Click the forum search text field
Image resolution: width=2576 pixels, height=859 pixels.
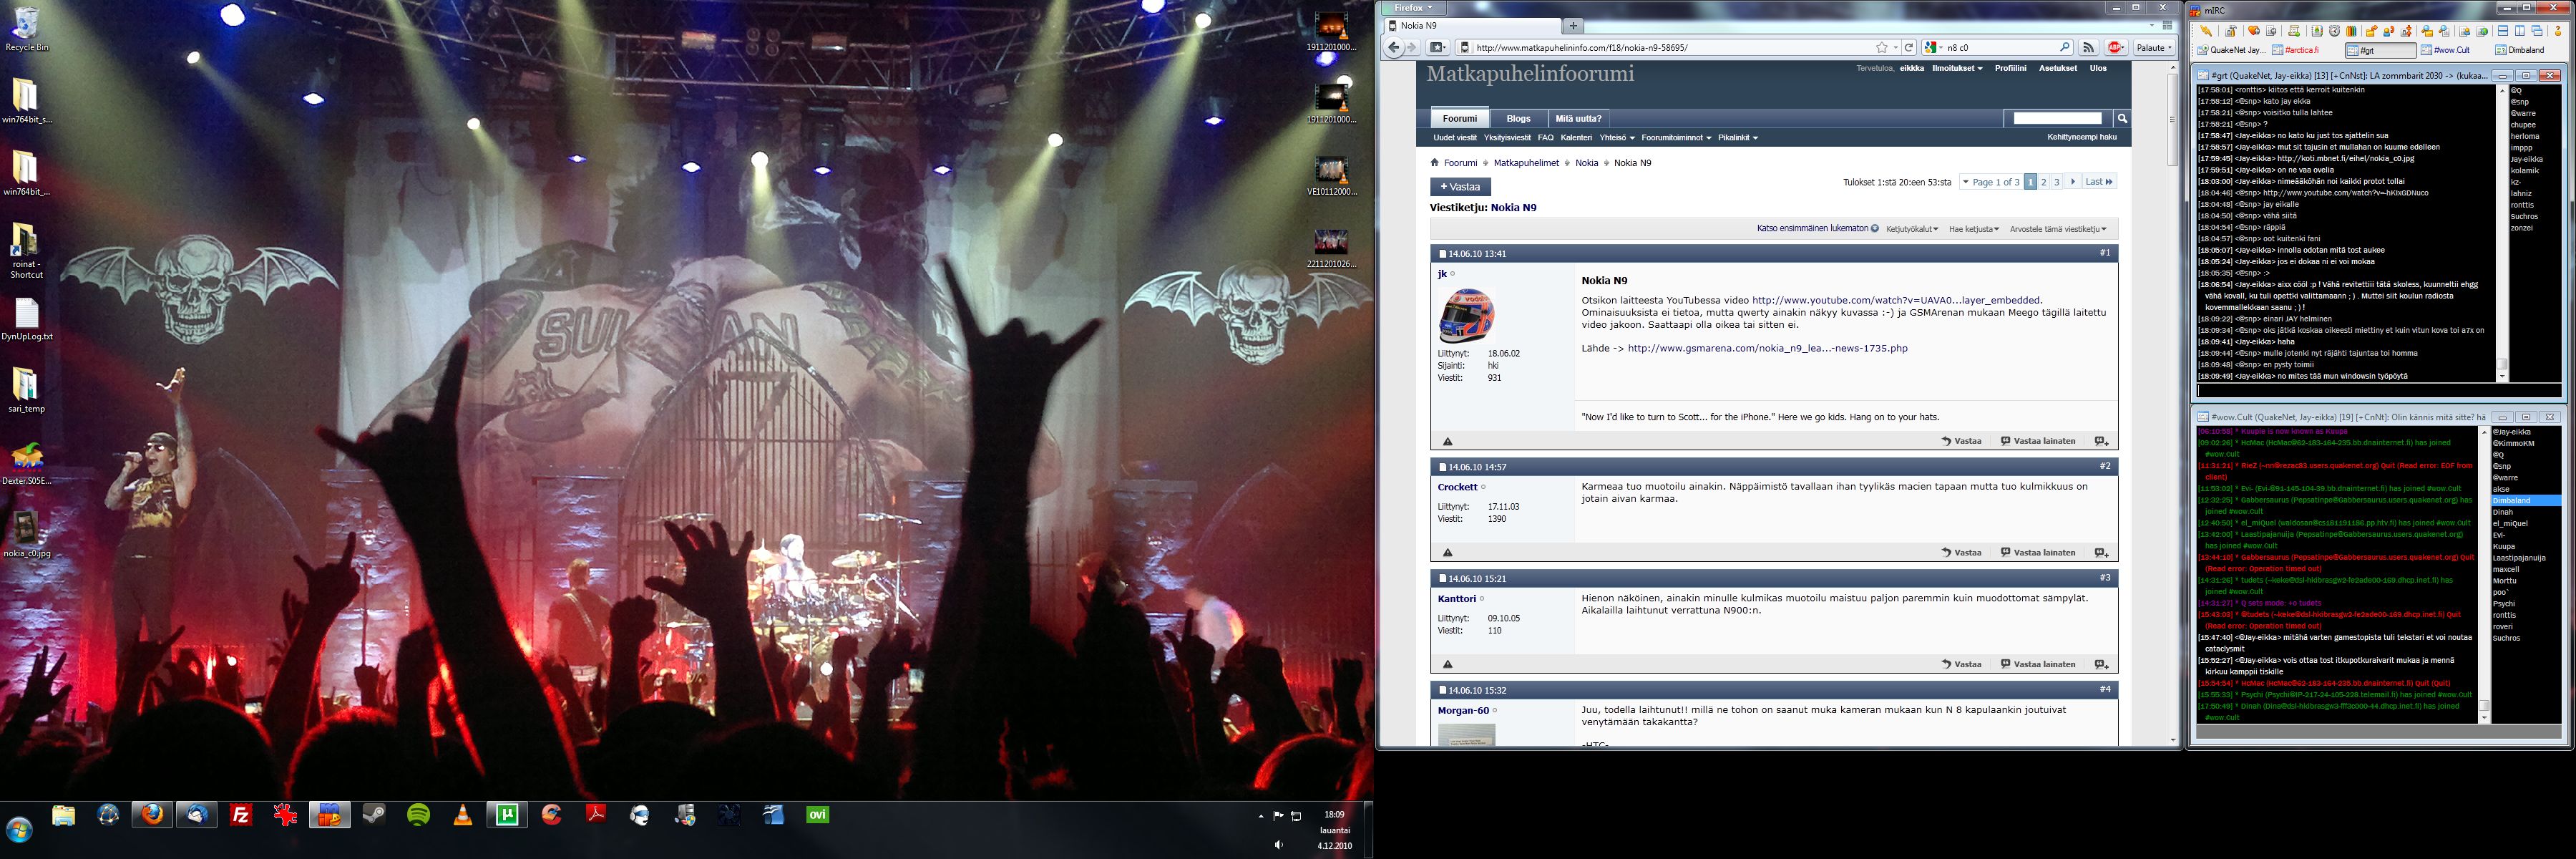(x=2057, y=118)
